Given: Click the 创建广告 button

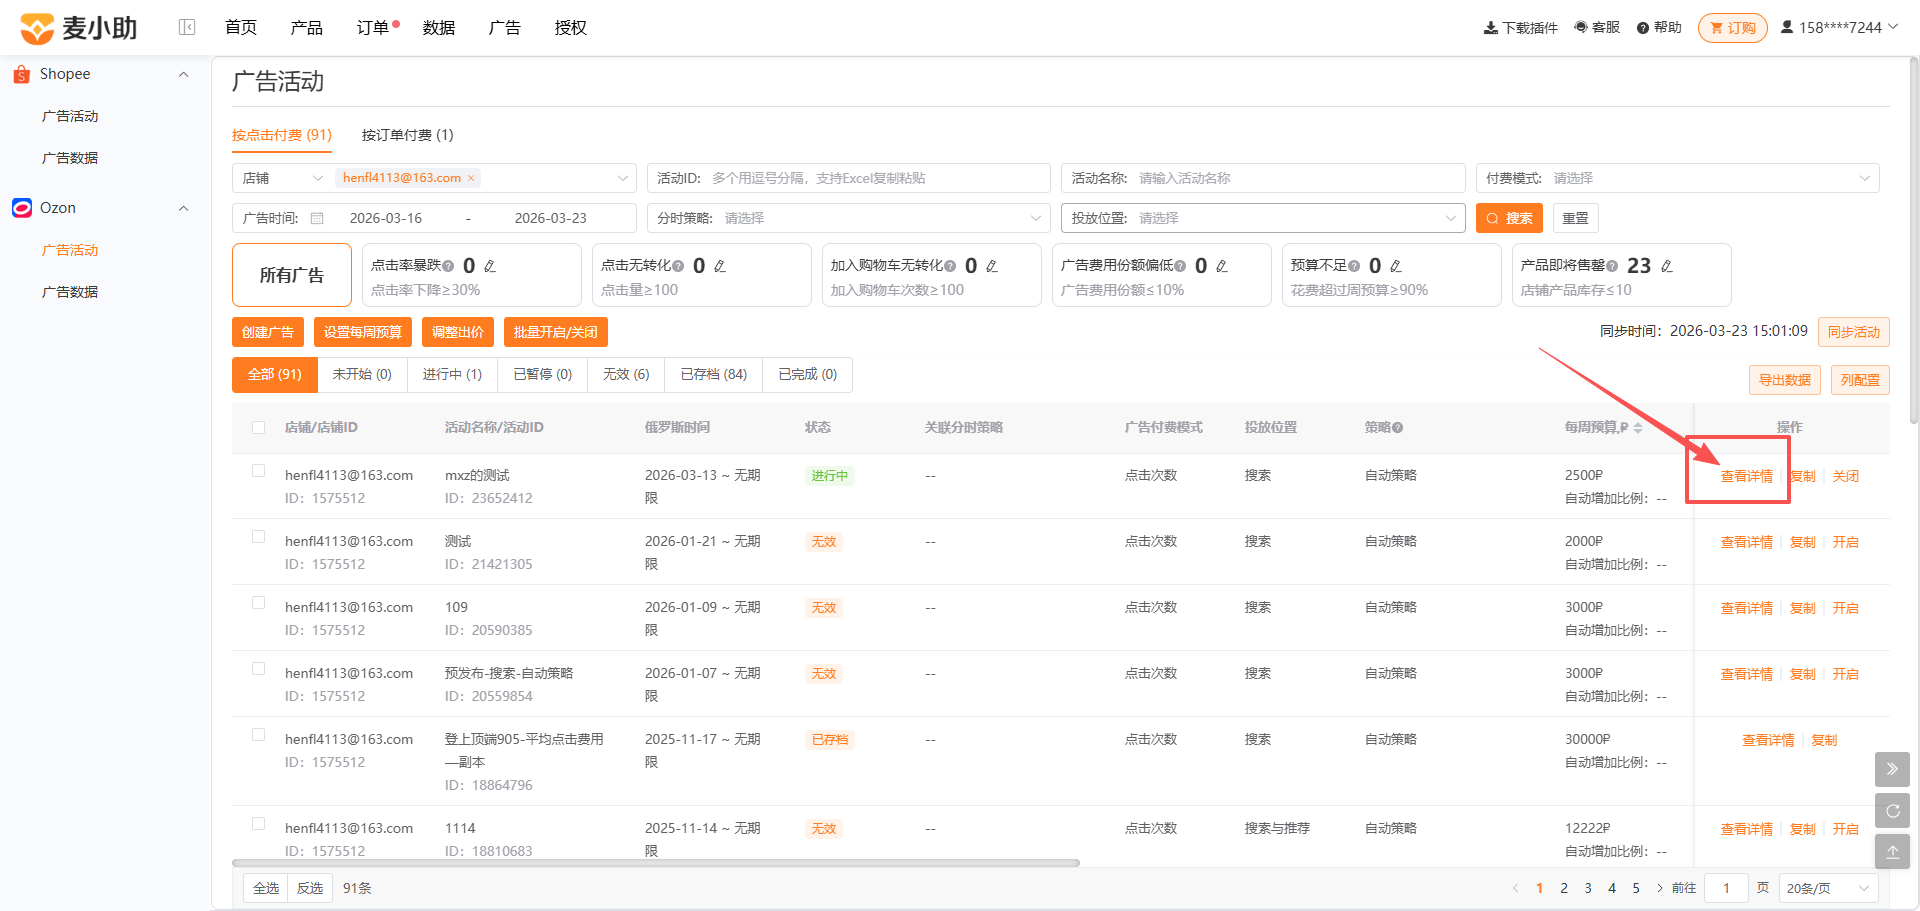Looking at the screenshot, I should point(268,332).
